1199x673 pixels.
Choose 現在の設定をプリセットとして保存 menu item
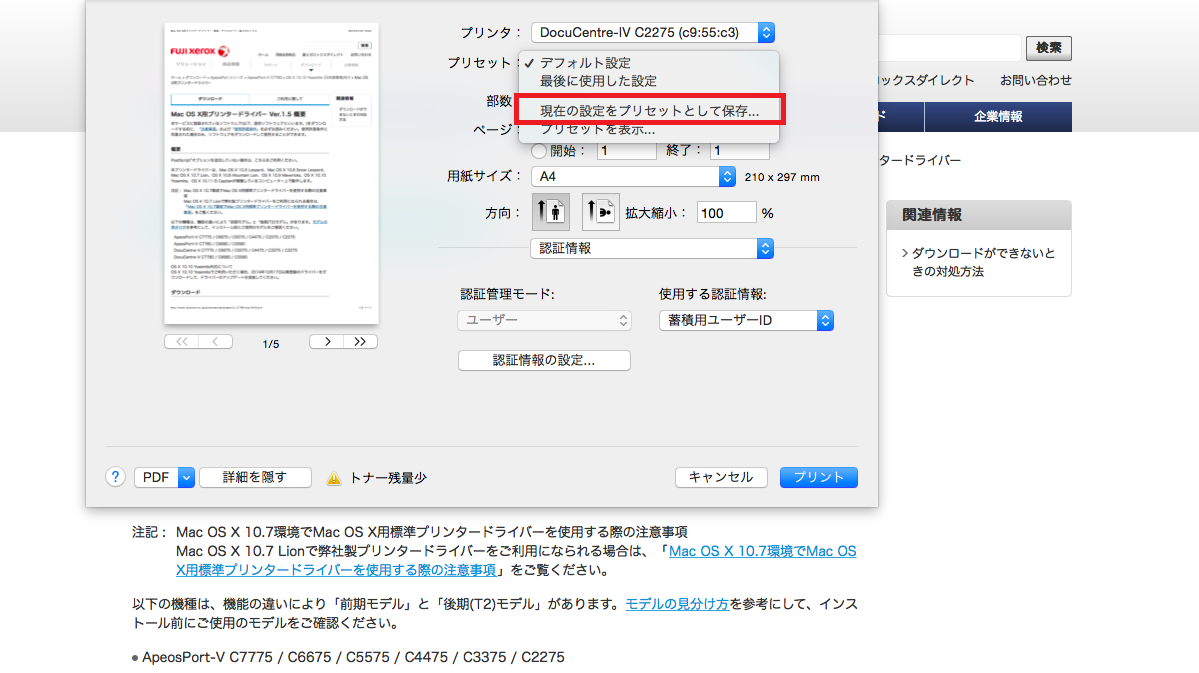tap(649, 111)
